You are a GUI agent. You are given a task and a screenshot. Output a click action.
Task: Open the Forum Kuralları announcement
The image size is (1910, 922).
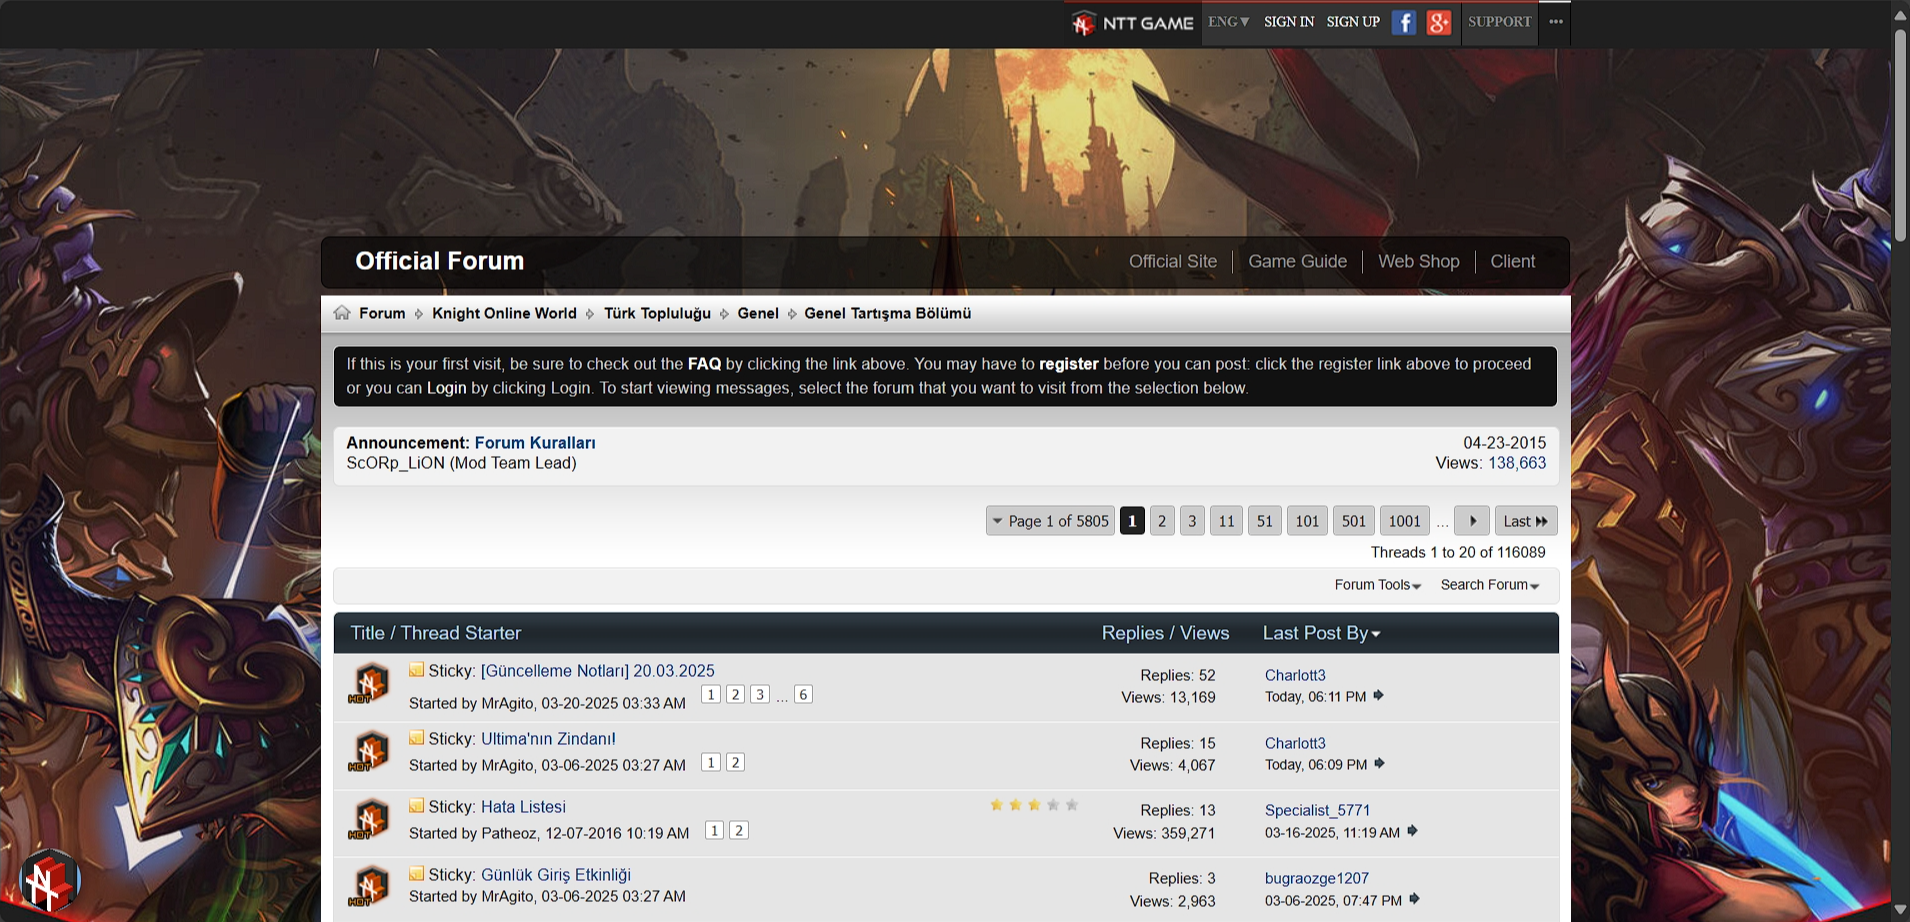tap(535, 443)
